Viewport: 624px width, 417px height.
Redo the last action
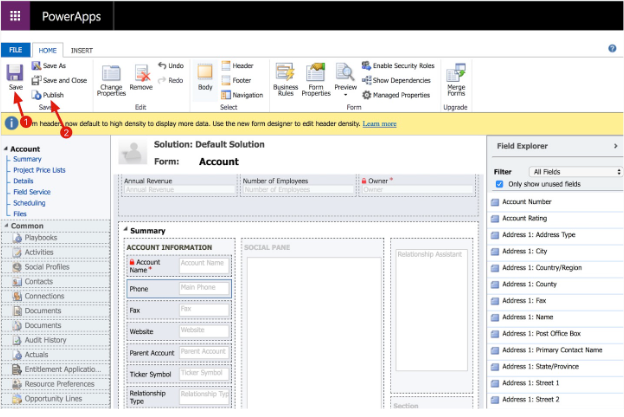click(x=171, y=80)
